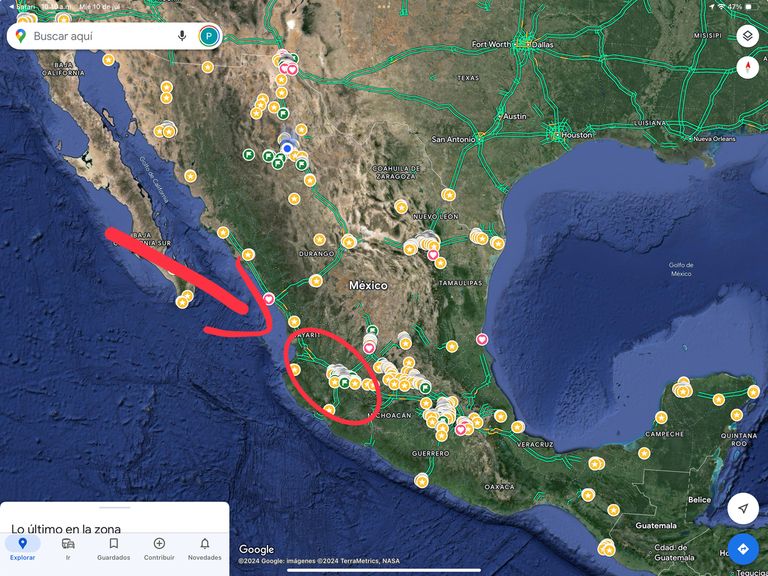
Task: Type in the 'Buscar aquí' search field
Action: click(x=114, y=36)
